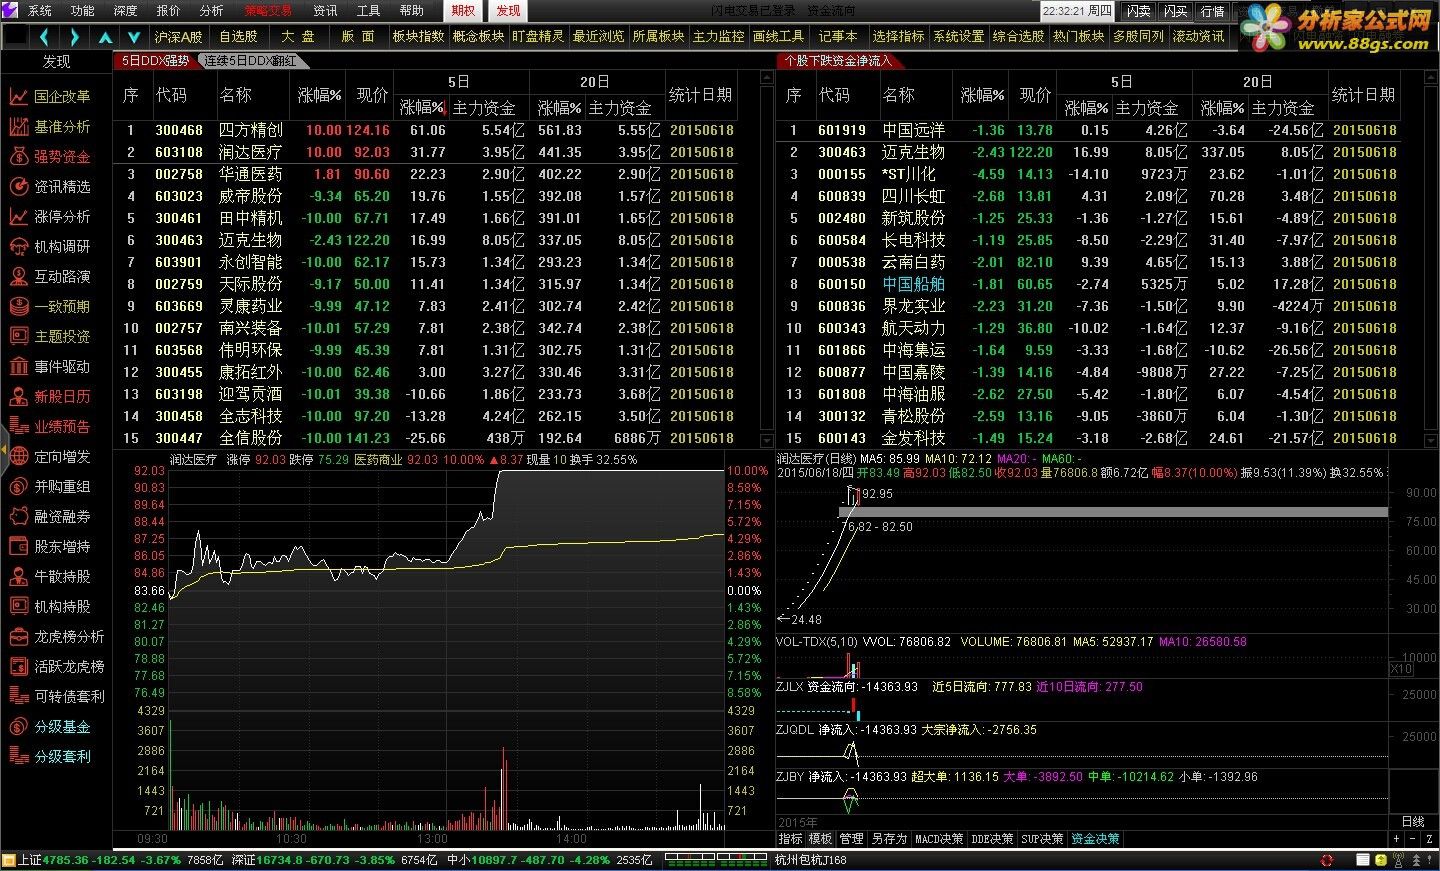The height and width of the screenshot is (871, 1440).
Task: Open the 功能 menu
Action: point(83,11)
